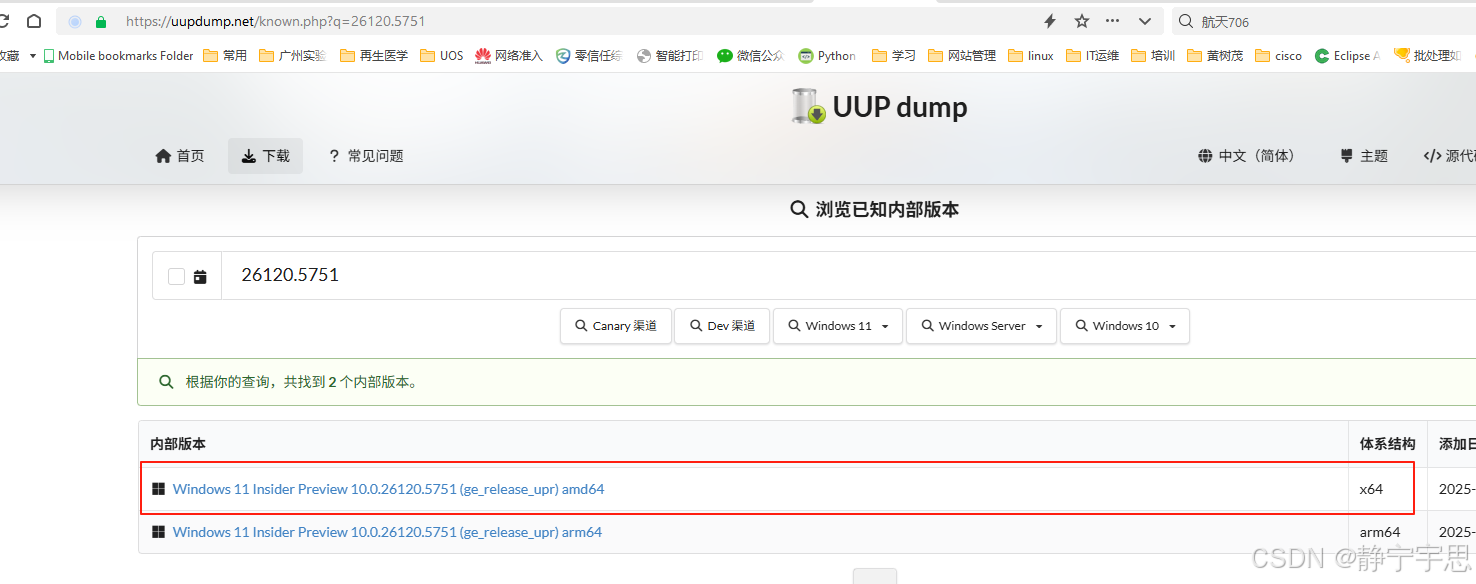Expand the Windows 10 dropdown
The width and height of the screenshot is (1476, 584).
(x=1125, y=326)
